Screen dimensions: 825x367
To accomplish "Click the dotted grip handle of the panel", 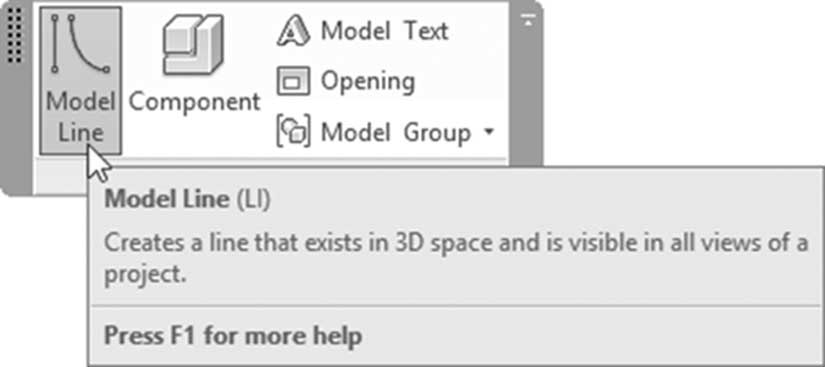I will click(15, 35).
